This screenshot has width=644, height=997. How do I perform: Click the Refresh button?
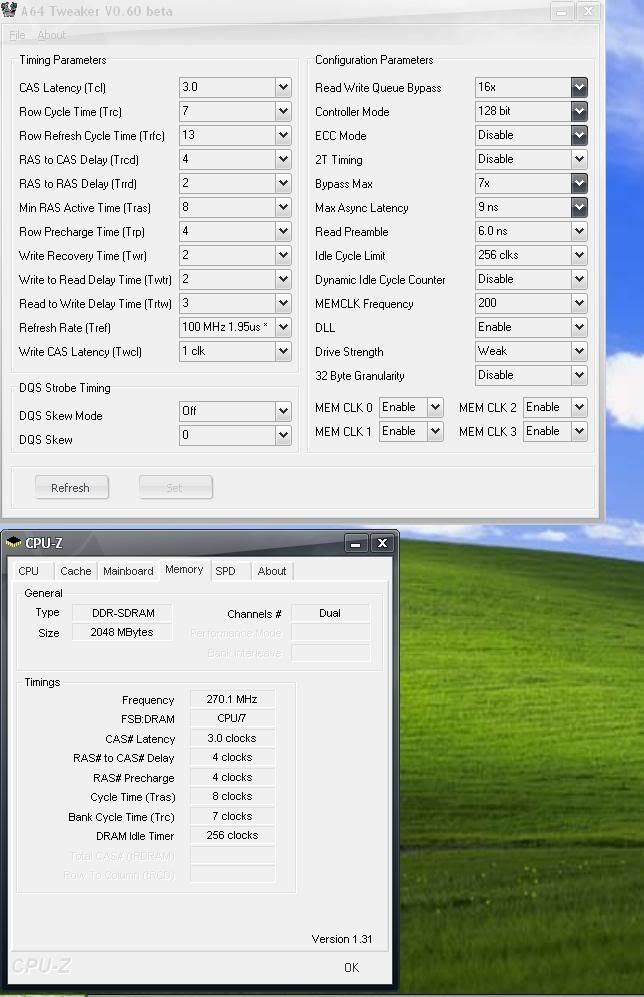[x=71, y=488]
